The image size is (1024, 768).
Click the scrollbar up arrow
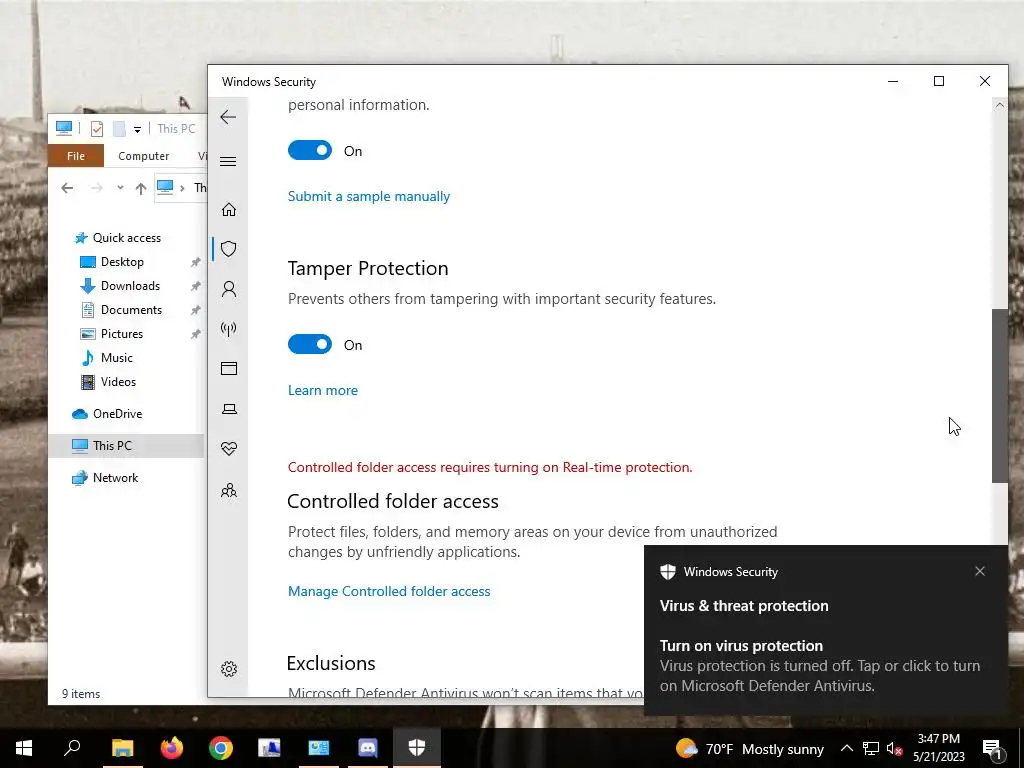tap(999, 105)
